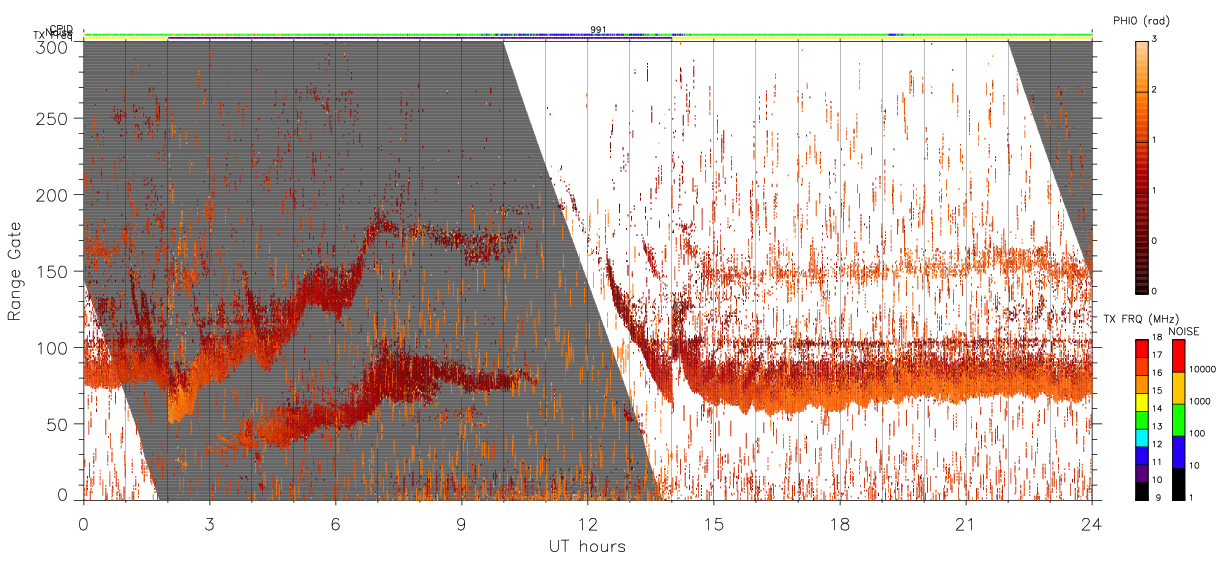Select red 17–18 MHz TX FRQ swatch
This screenshot has width=1228, height=567.
(x=1142, y=348)
